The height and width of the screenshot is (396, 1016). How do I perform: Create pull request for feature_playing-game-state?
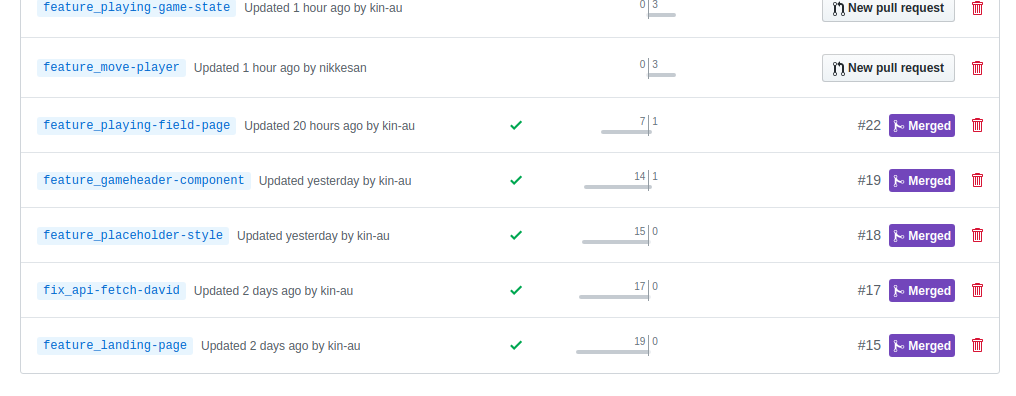(888, 8)
